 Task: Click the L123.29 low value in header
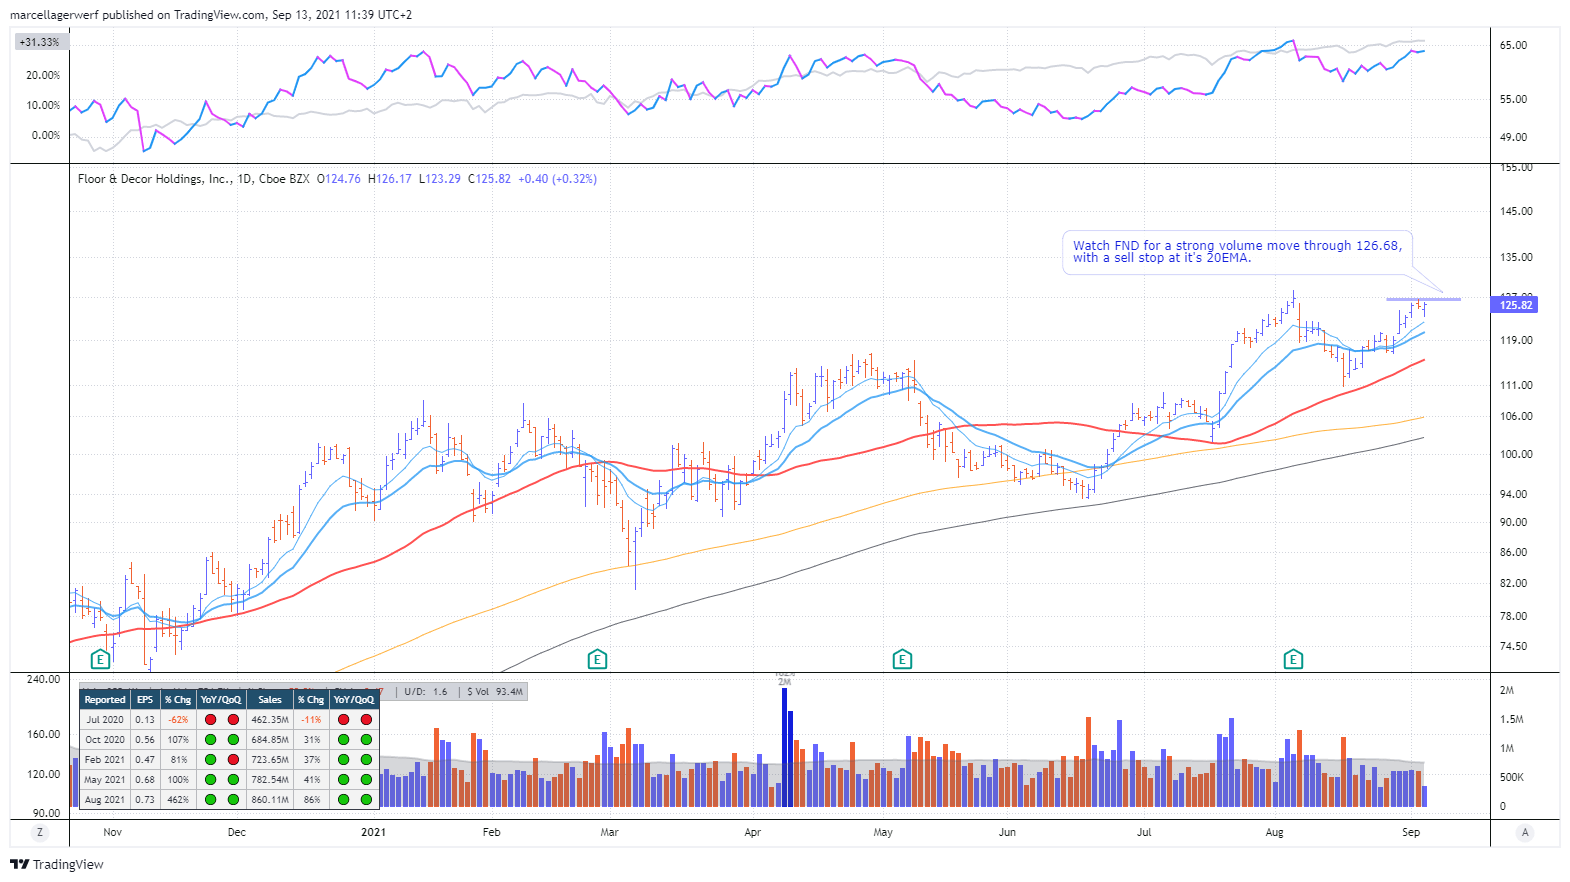pyautogui.click(x=440, y=179)
